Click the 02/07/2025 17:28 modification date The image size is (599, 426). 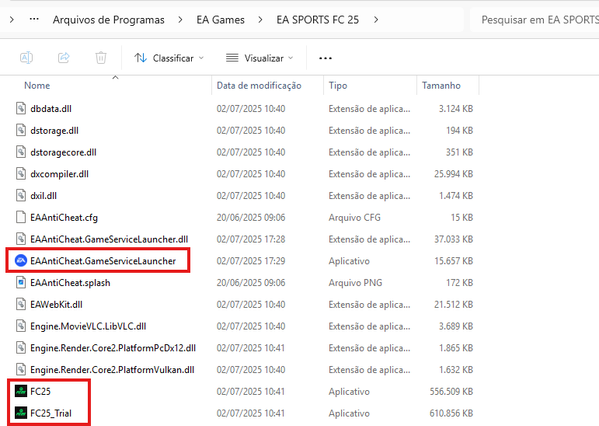(x=251, y=240)
